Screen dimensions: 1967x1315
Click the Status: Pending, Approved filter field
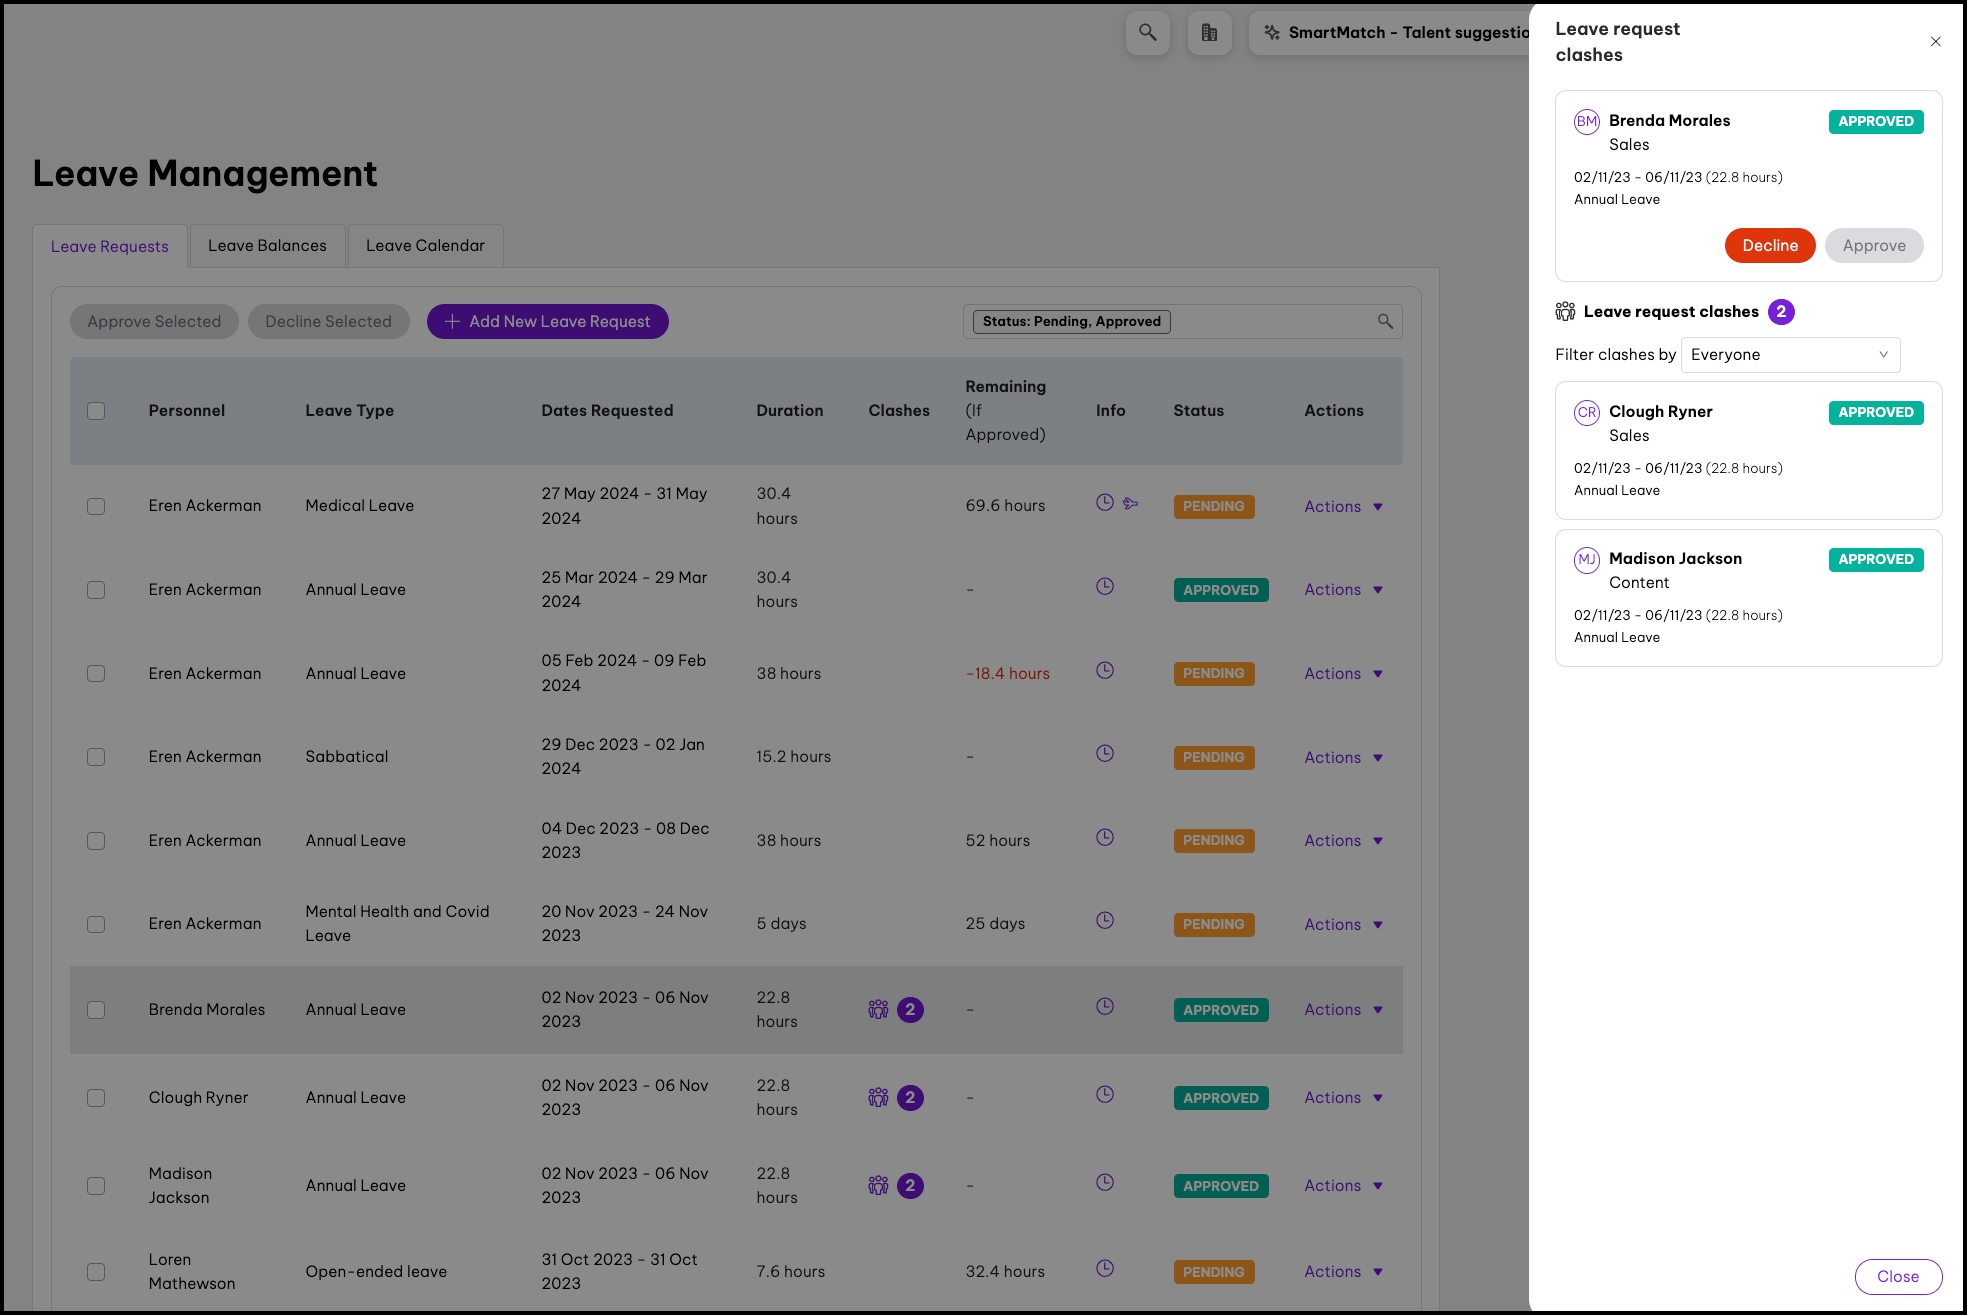click(x=1071, y=322)
